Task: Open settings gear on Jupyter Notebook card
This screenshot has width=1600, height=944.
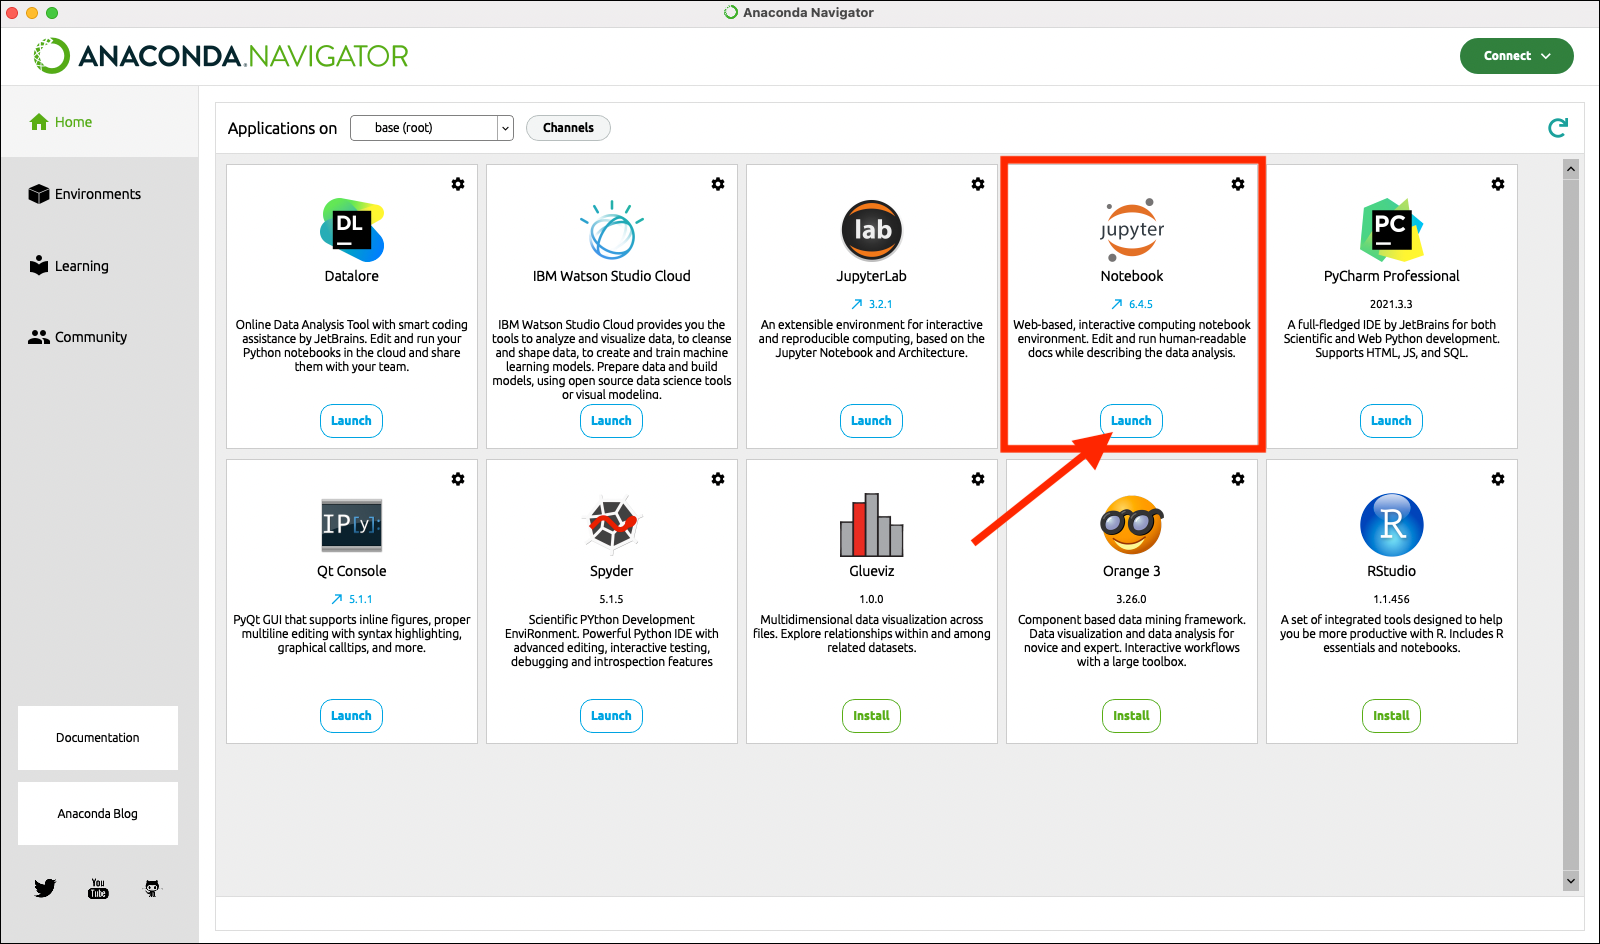Action: pyautogui.click(x=1238, y=184)
